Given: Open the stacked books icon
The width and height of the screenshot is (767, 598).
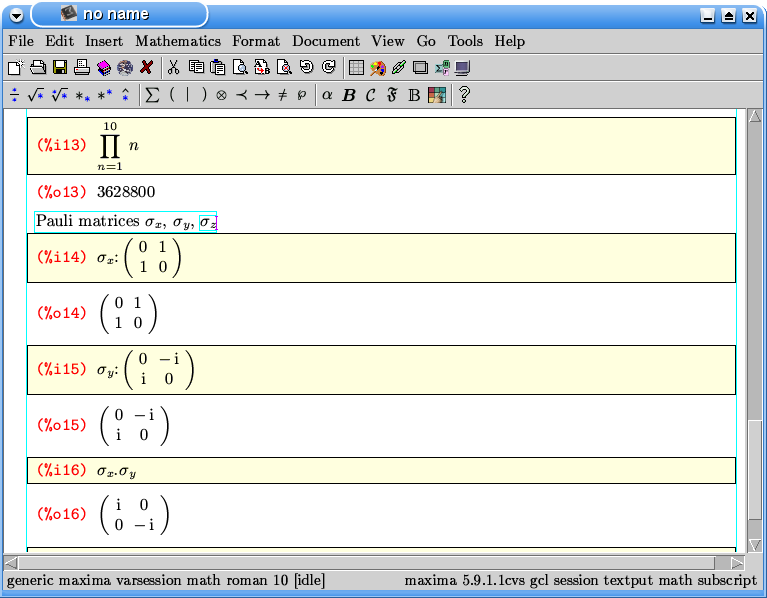Looking at the screenshot, I should (x=104, y=67).
